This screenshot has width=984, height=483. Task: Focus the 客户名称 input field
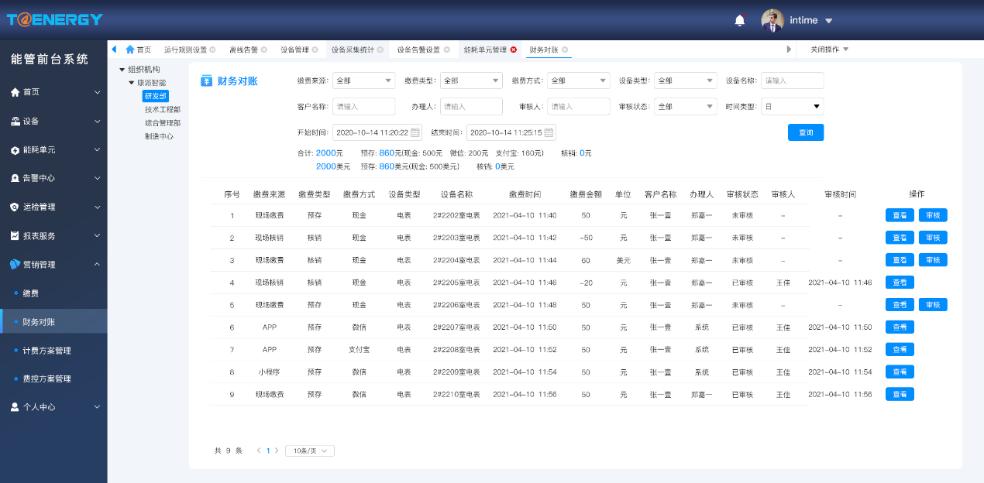coord(363,107)
